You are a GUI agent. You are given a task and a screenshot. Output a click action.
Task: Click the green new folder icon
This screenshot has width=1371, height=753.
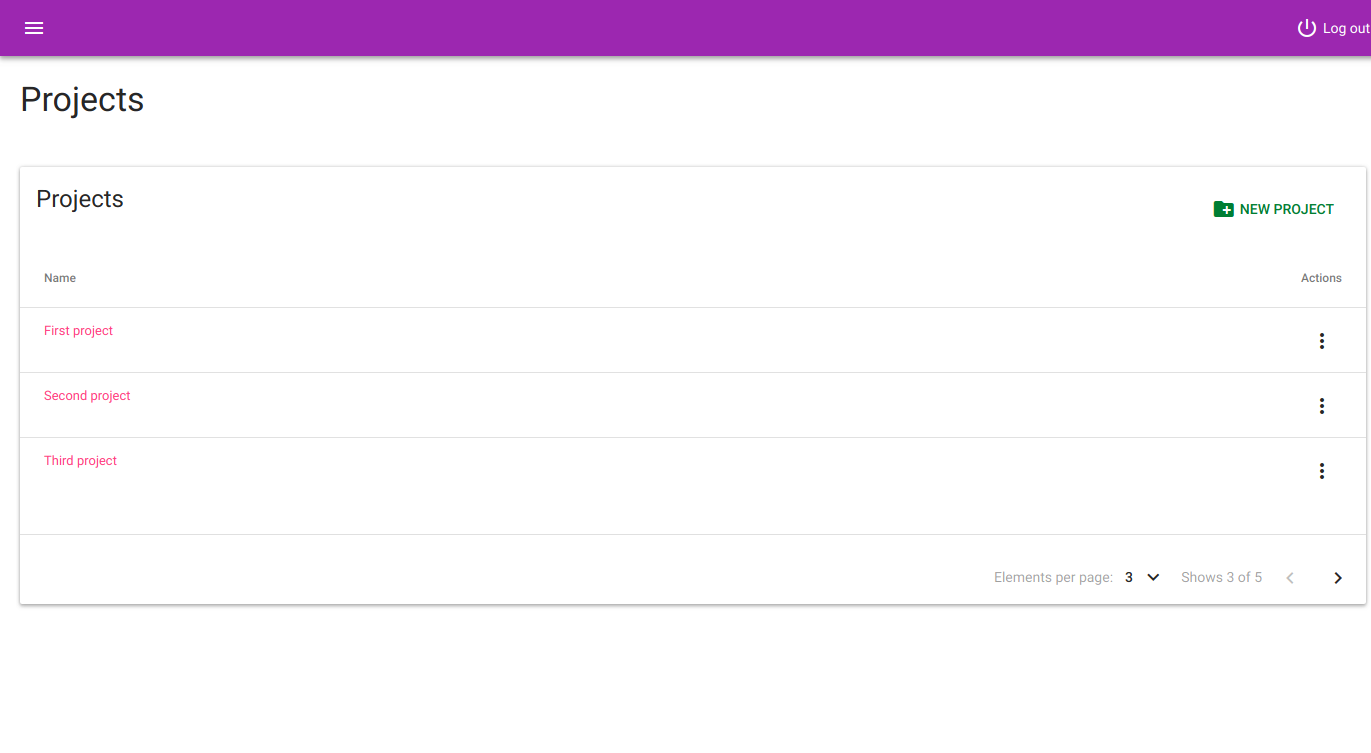tap(1223, 209)
